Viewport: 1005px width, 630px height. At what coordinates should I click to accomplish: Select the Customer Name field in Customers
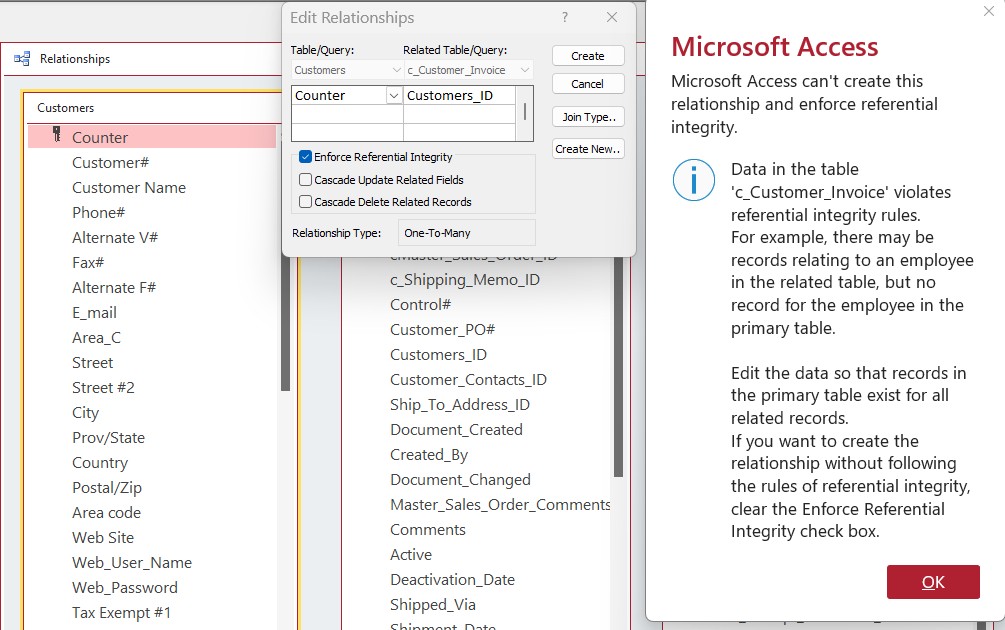pos(129,187)
